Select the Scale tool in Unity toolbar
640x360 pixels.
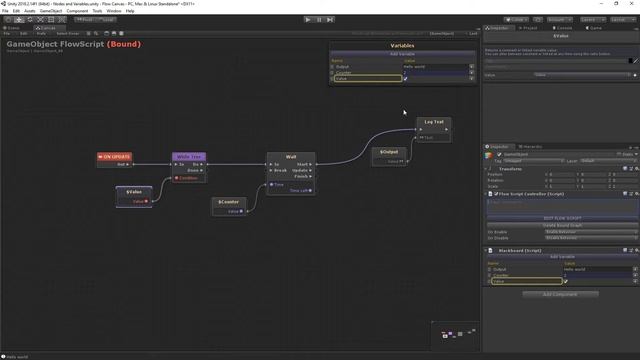[x=40, y=20]
